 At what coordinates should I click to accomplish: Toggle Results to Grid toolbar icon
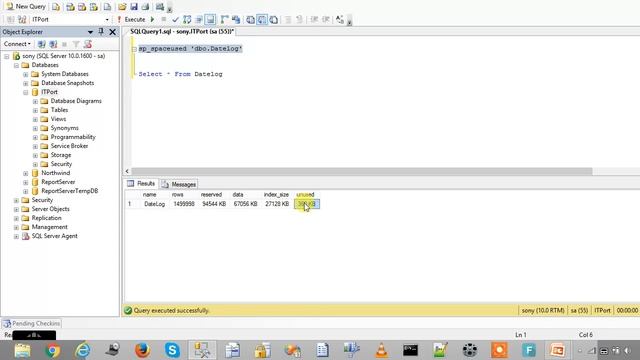(x=262, y=19)
